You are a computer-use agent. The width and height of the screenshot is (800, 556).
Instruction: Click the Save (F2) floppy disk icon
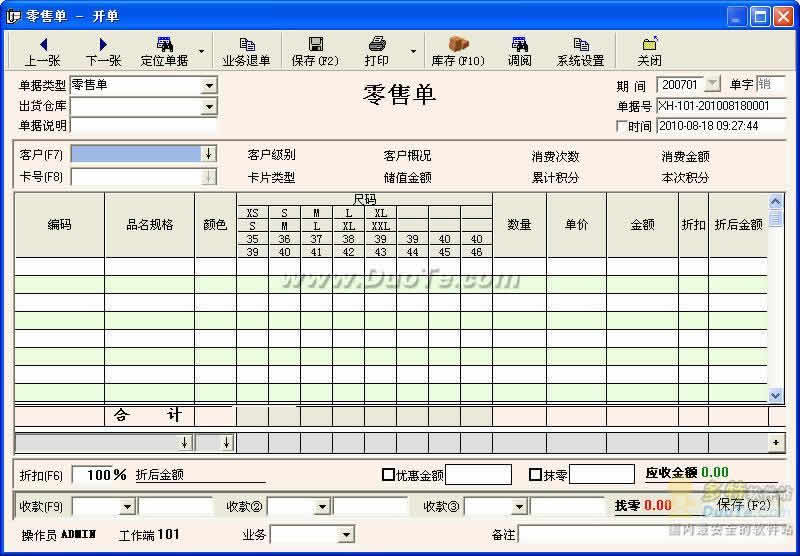315,44
